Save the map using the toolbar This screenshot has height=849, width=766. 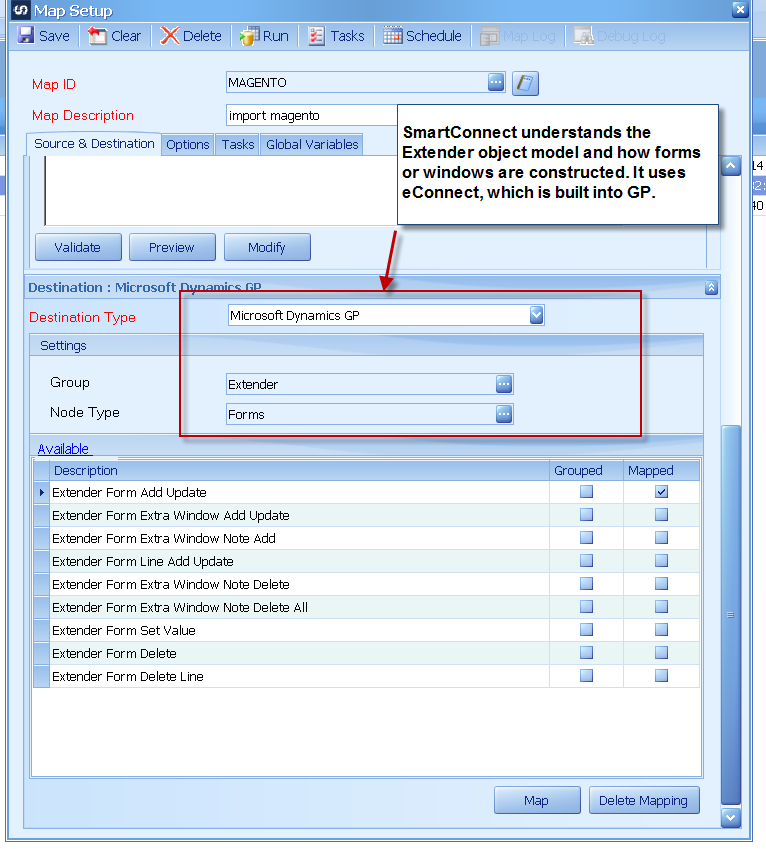43,36
